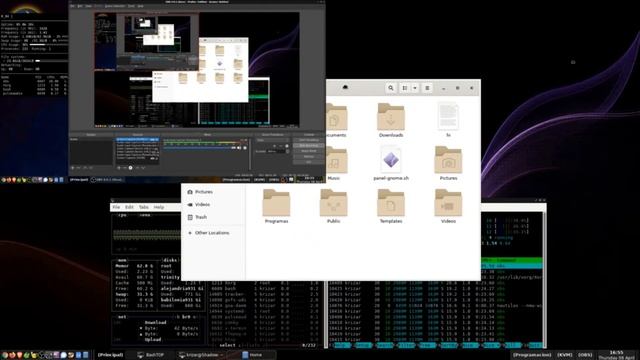
Task: Open Scene Collection menu in OBS
Action: coord(115,6)
